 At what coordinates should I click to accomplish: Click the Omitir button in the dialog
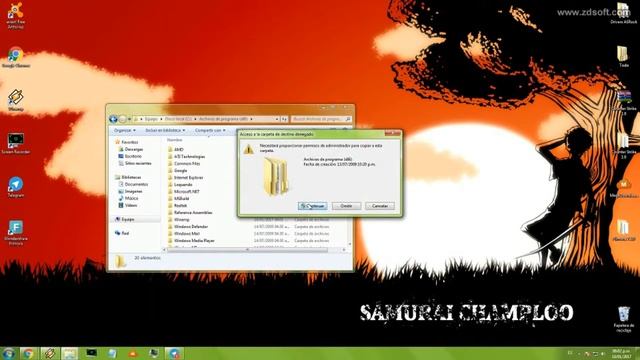click(x=346, y=206)
